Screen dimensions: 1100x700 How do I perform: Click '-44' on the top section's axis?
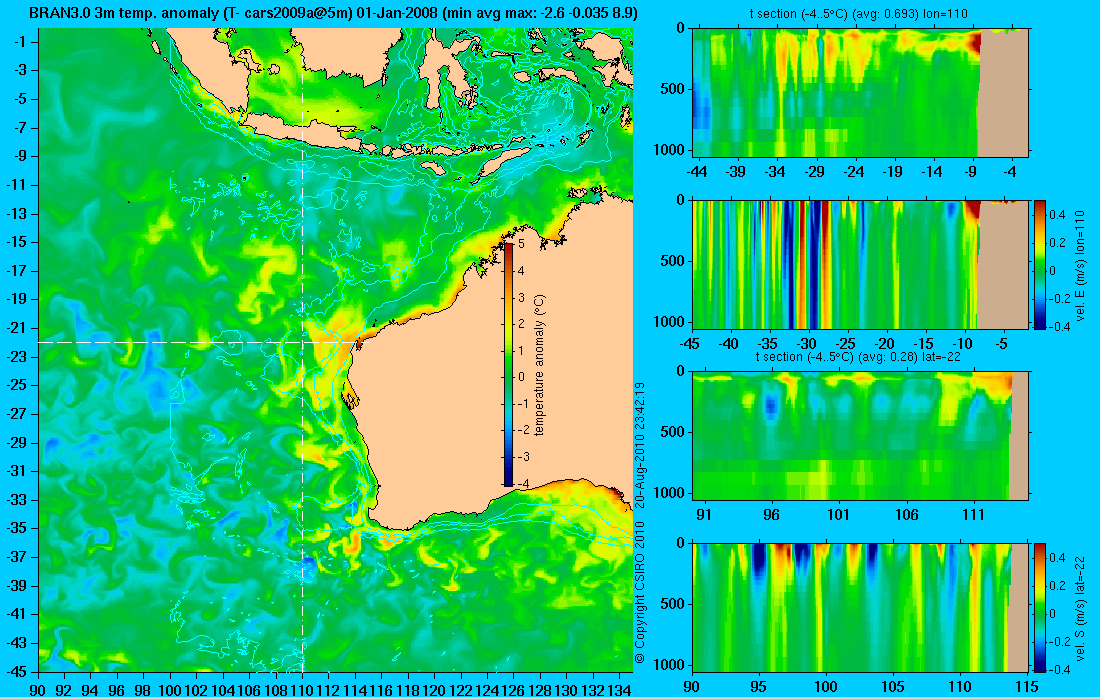697,172
